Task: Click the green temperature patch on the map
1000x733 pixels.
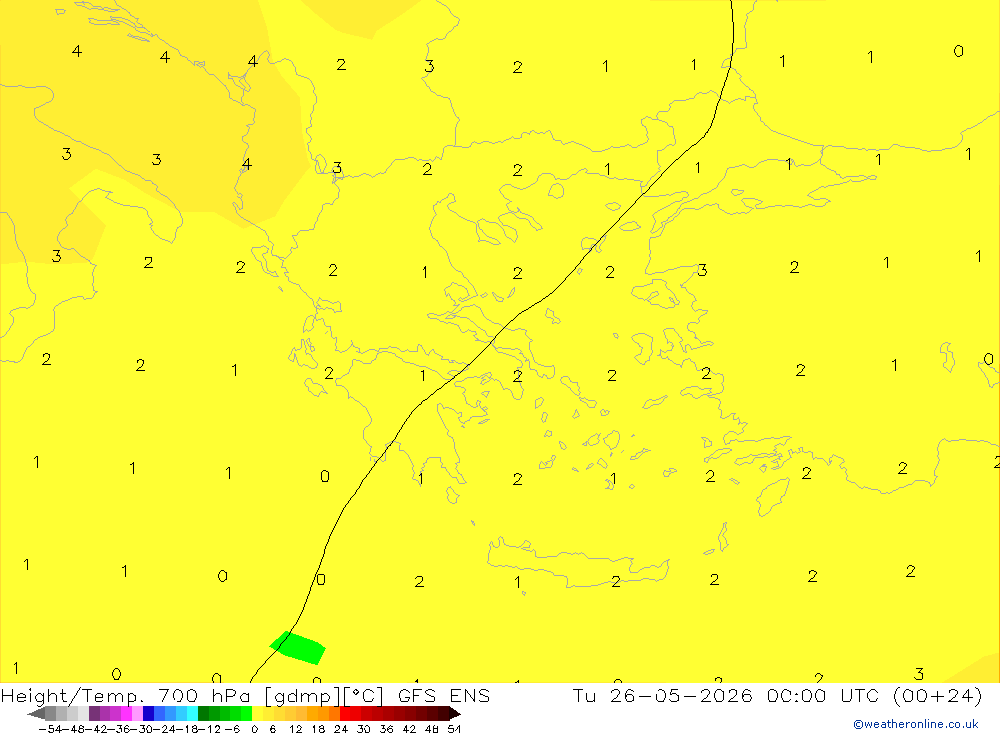Action: tap(298, 648)
